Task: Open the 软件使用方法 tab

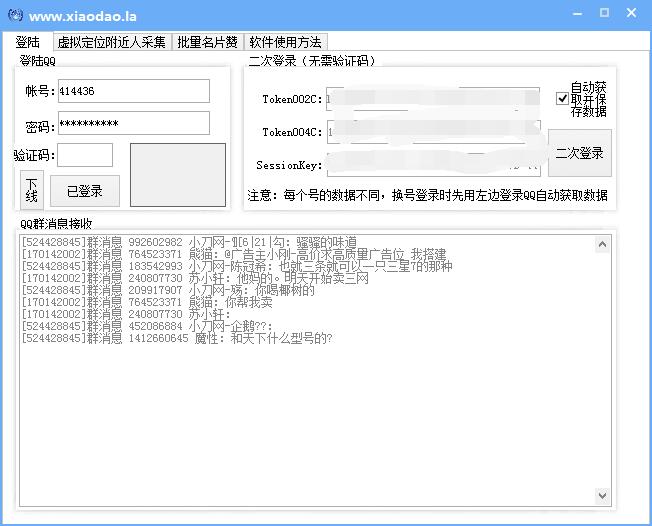Action: pos(285,42)
